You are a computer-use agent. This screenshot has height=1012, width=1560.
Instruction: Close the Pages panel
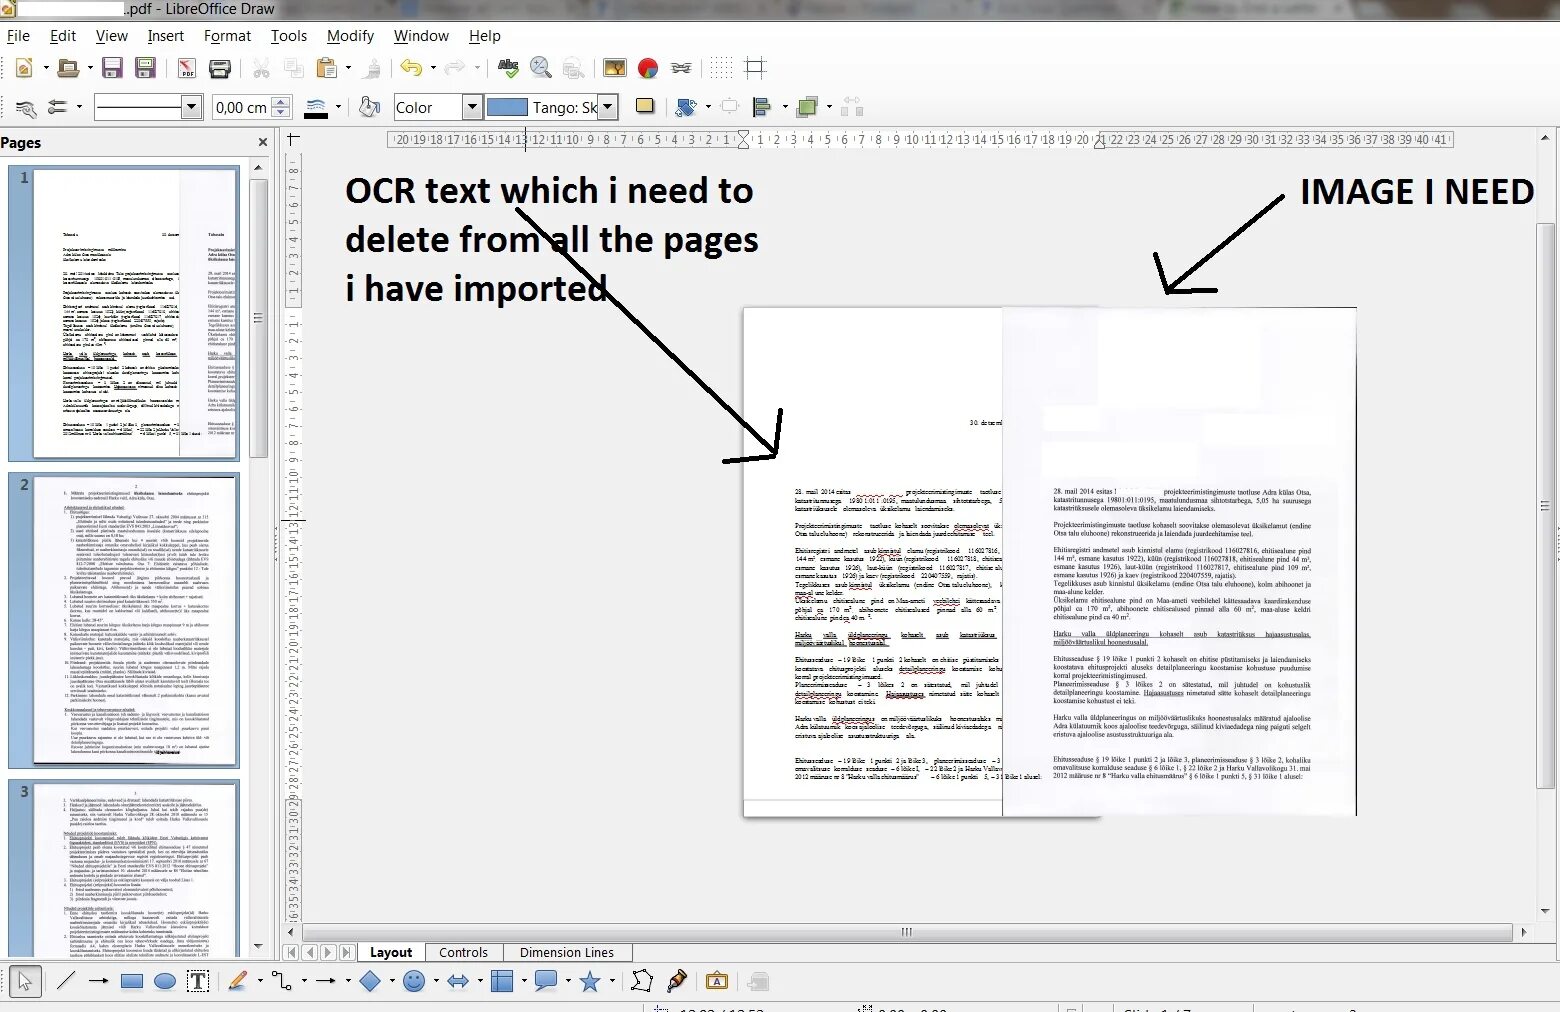(263, 143)
